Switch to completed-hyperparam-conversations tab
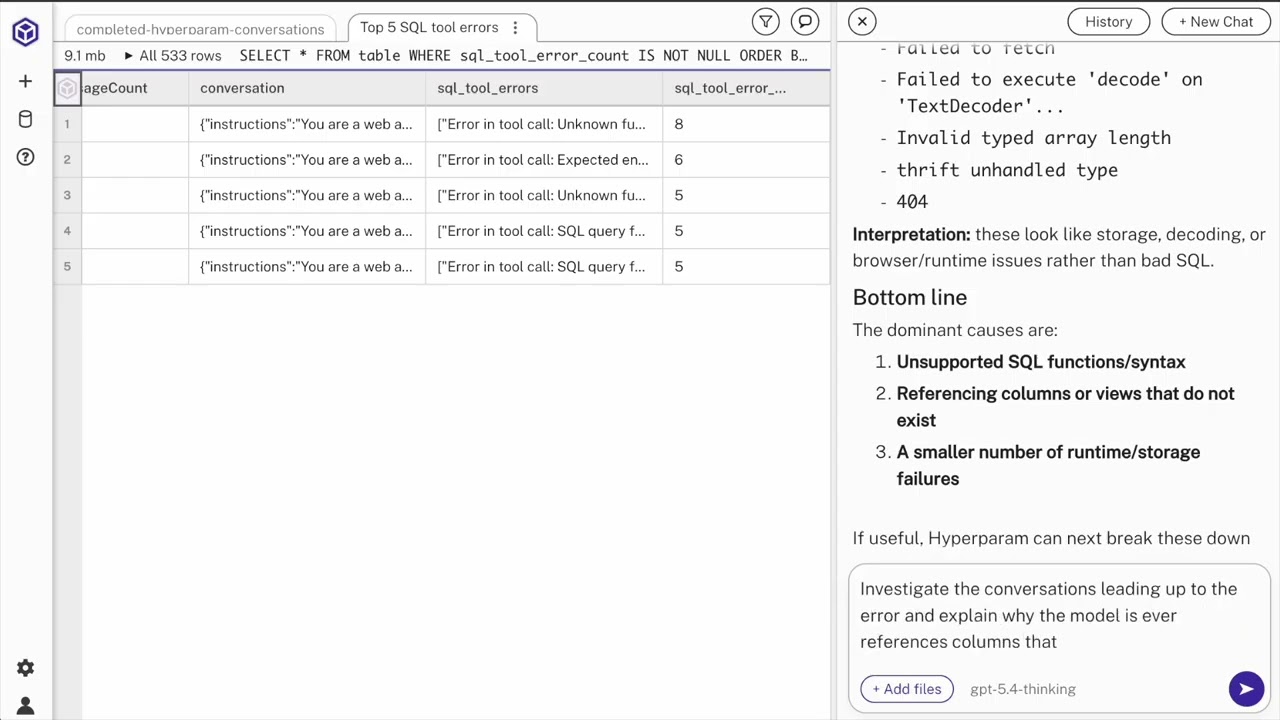 [200, 29]
